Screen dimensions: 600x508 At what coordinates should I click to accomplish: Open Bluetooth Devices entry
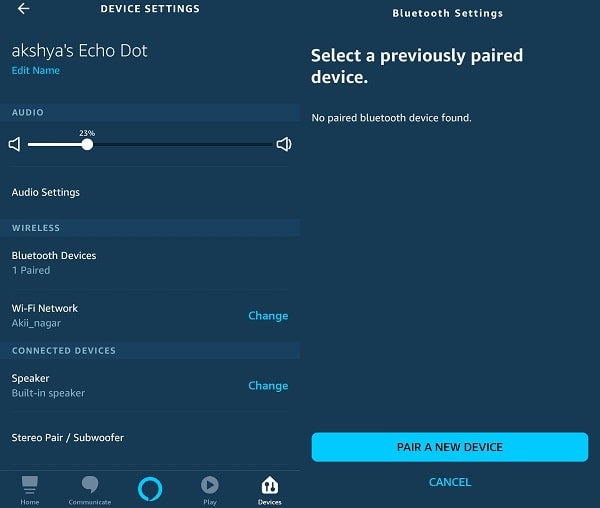(150, 263)
